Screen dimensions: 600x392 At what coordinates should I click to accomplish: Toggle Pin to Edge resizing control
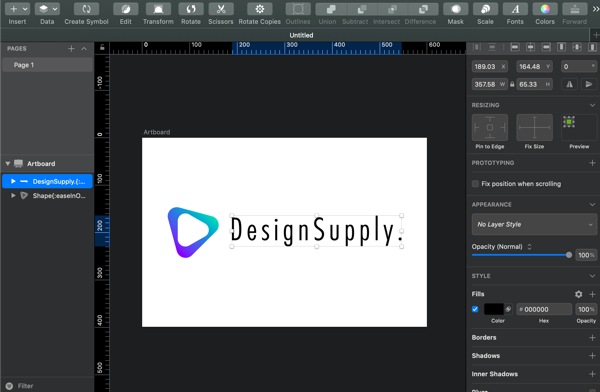pos(490,127)
